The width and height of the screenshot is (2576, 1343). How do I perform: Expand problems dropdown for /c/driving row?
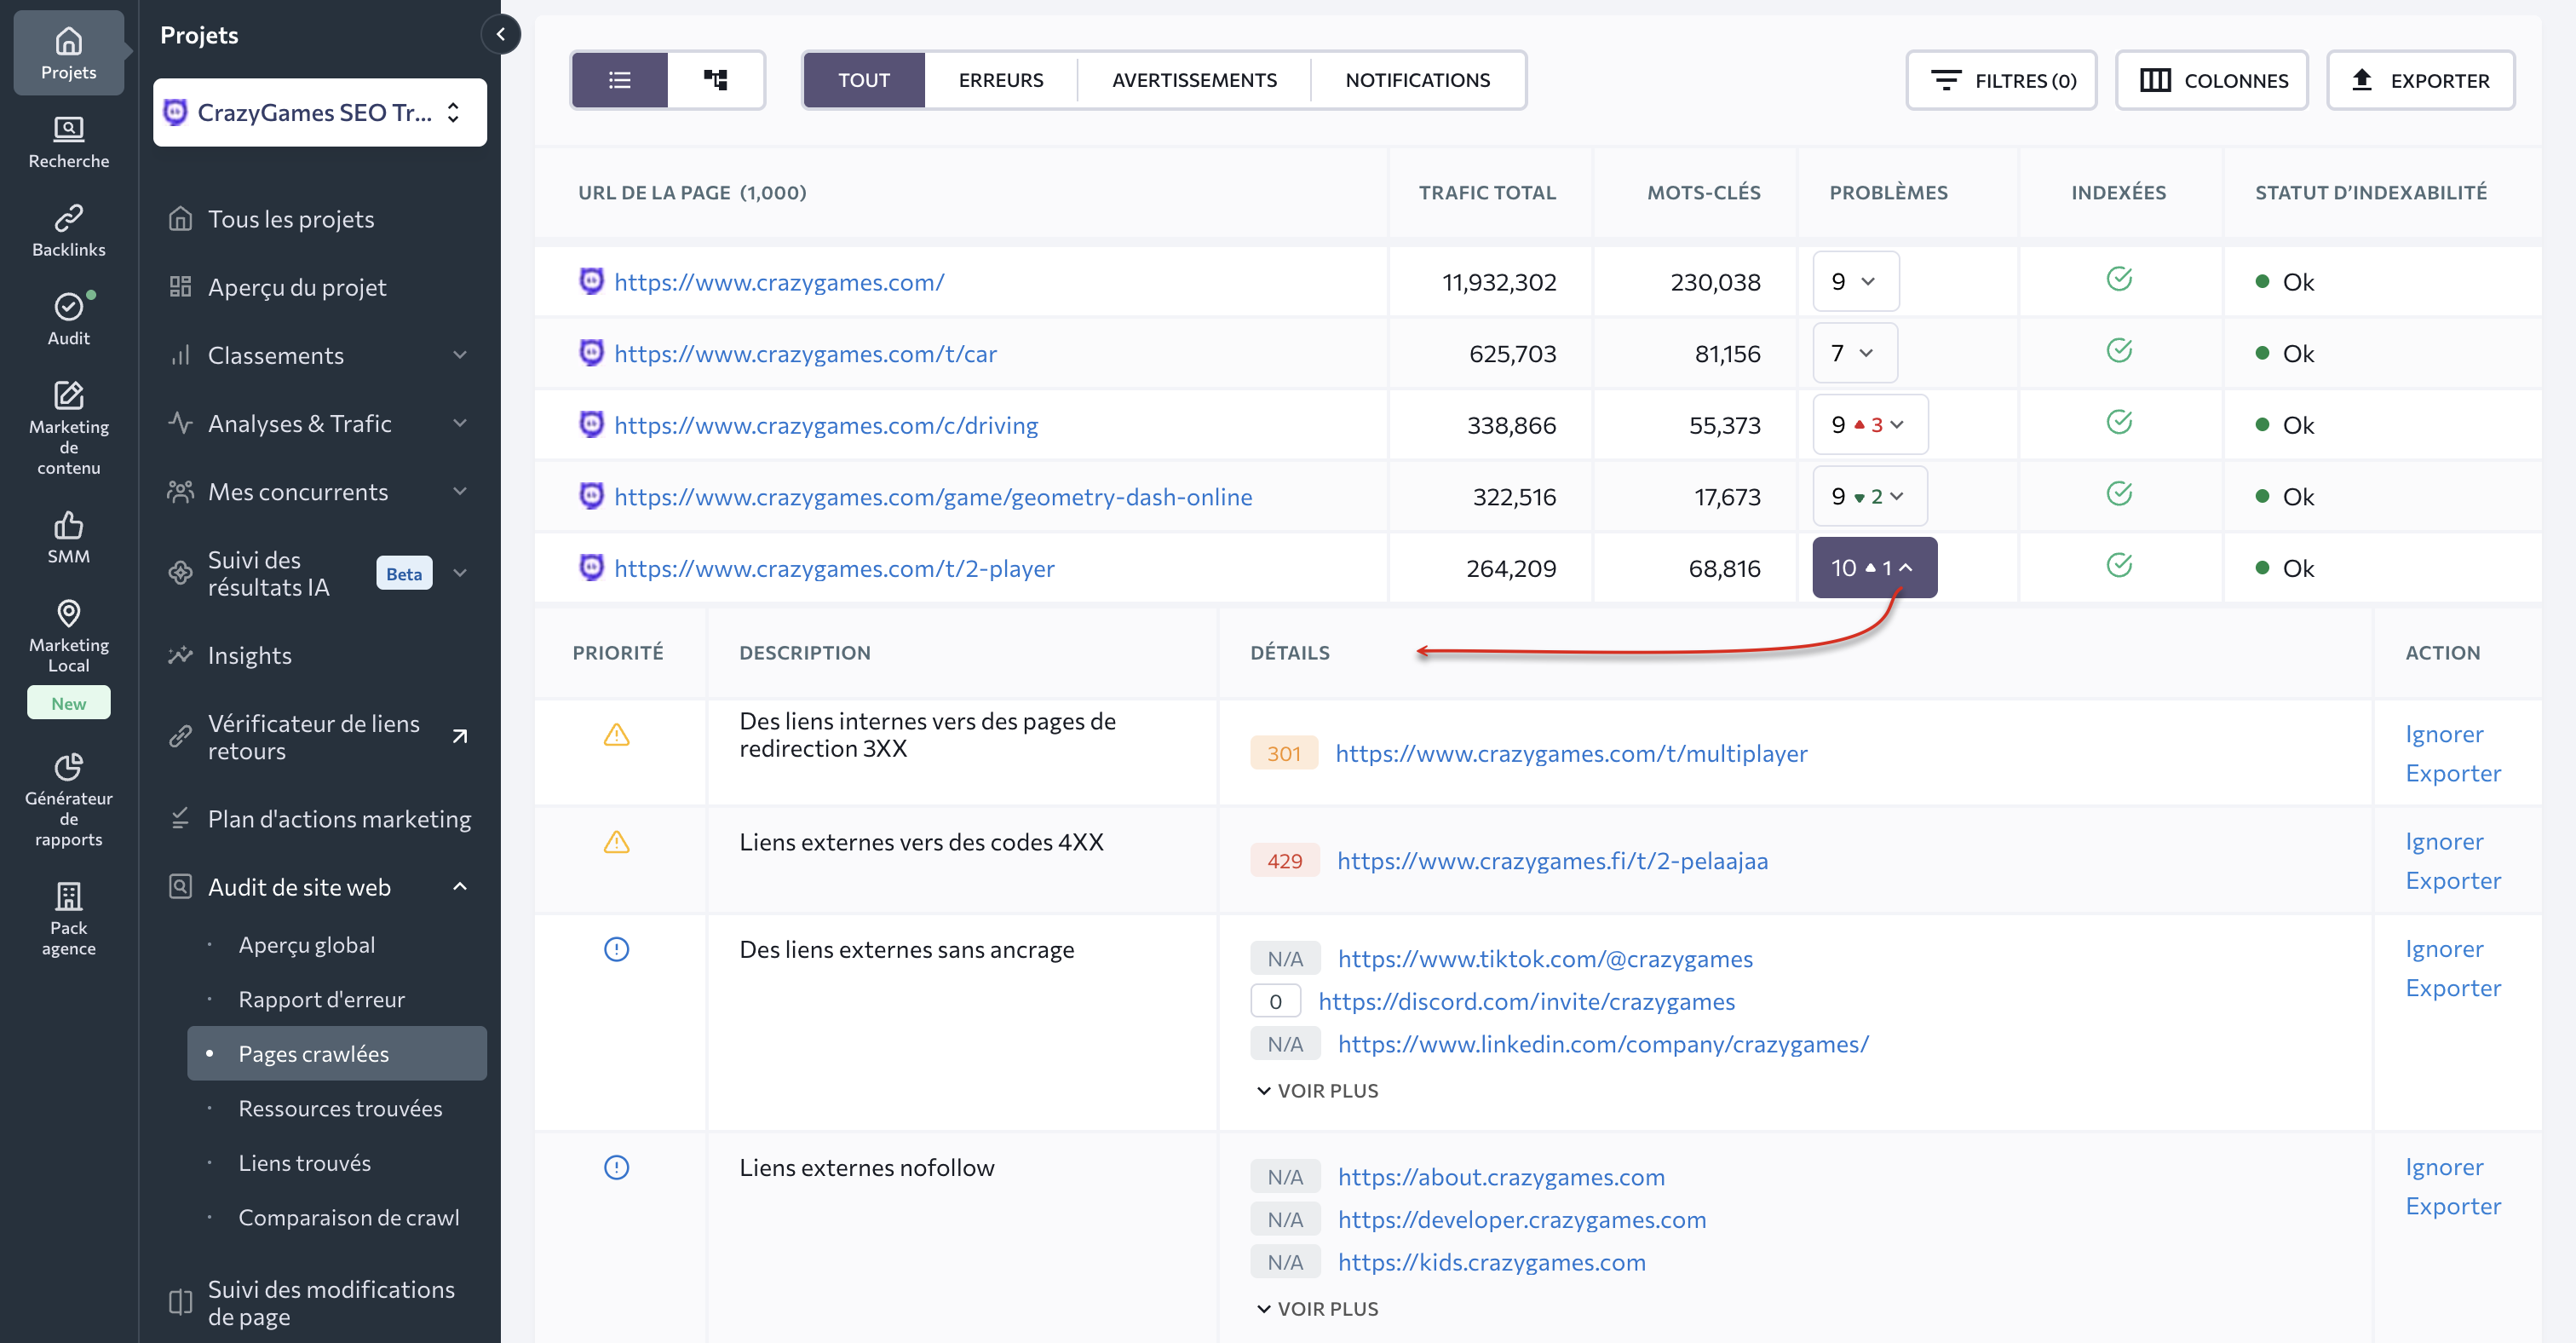(x=1870, y=425)
